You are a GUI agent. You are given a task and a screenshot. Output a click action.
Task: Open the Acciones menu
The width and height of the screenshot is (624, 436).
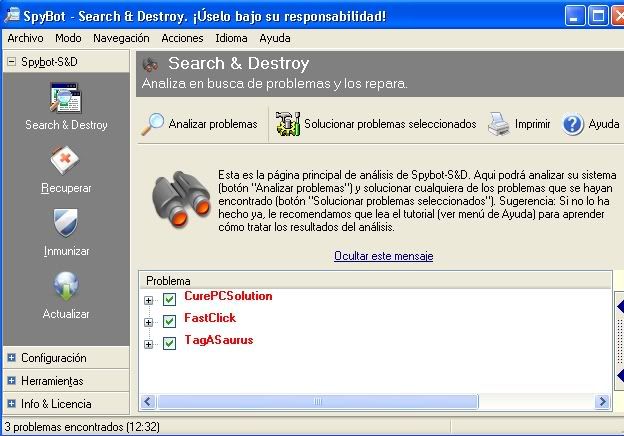click(182, 38)
